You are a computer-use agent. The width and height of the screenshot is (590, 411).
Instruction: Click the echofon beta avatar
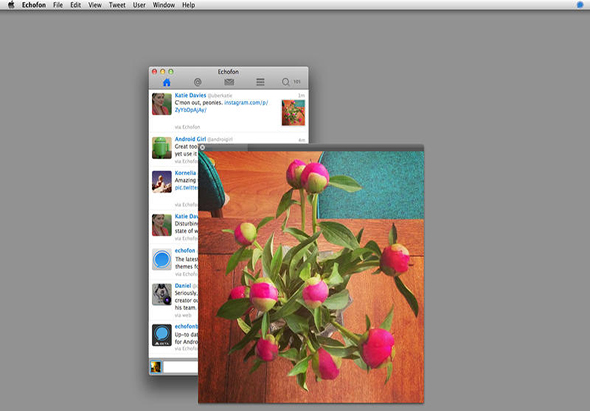click(x=162, y=335)
